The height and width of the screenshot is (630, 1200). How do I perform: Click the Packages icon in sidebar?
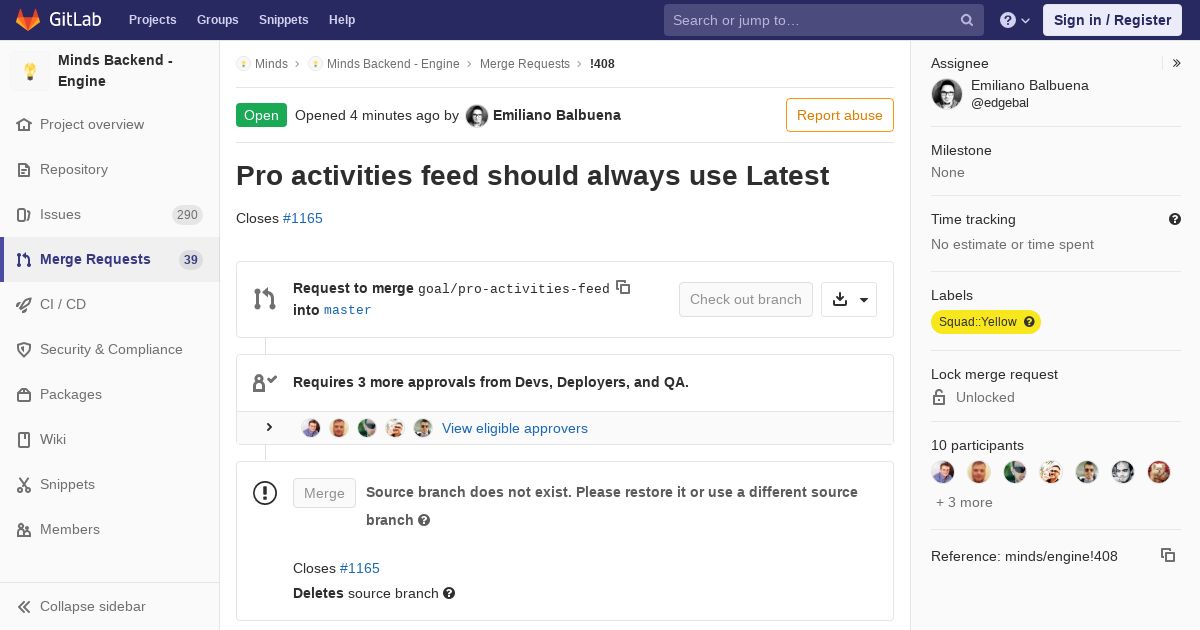[24, 395]
